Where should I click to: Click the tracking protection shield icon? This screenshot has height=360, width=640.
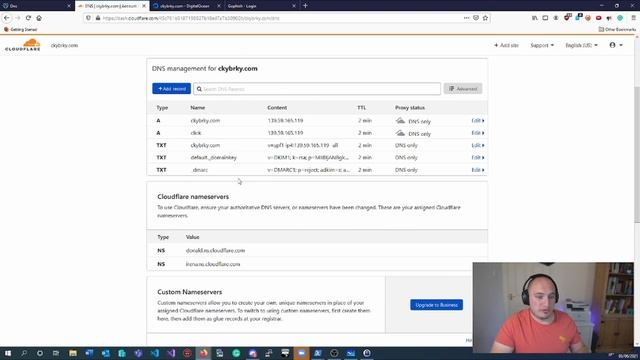pyautogui.click(x=89, y=18)
